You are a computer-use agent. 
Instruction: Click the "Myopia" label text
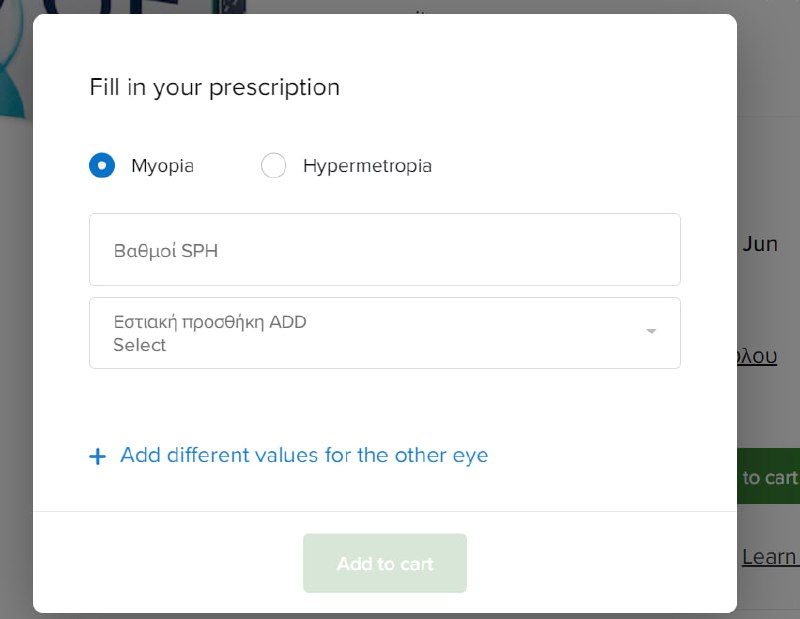(x=162, y=166)
